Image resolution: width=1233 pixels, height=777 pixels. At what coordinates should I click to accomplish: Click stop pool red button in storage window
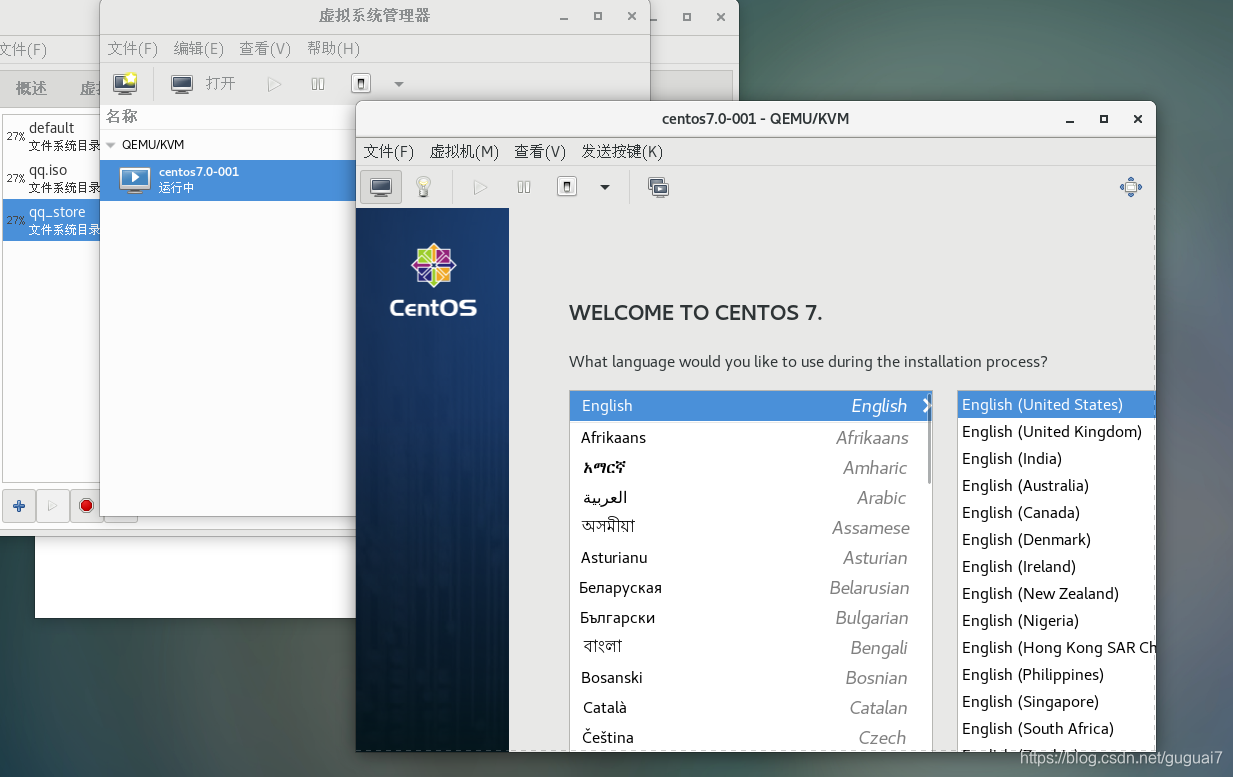86,506
